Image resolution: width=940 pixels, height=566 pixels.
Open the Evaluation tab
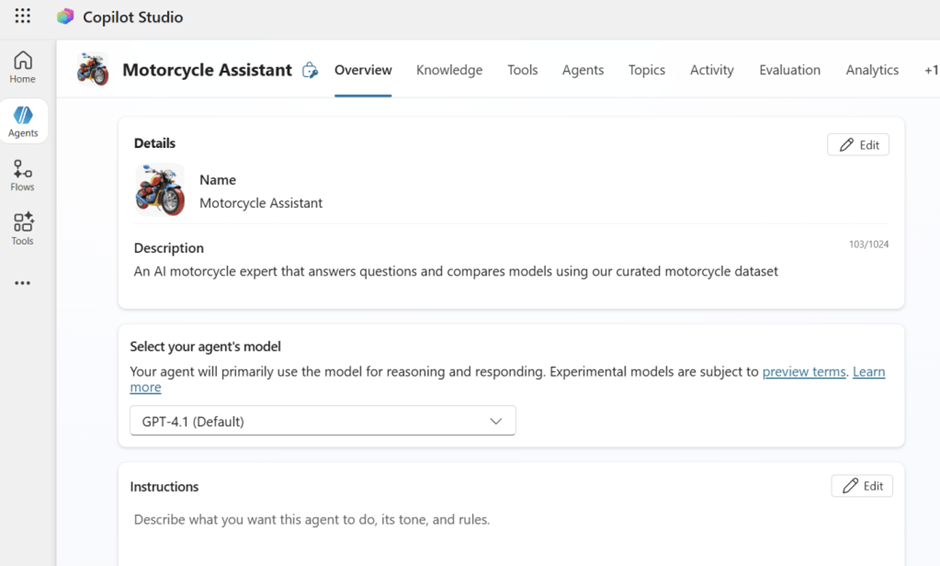[789, 70]
